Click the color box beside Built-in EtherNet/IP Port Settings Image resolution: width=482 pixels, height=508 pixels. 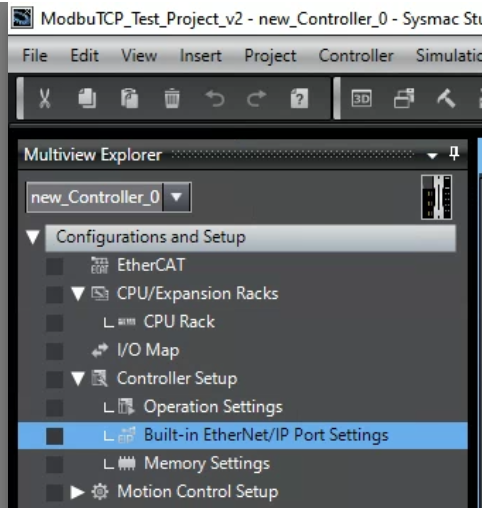point(54,436)
